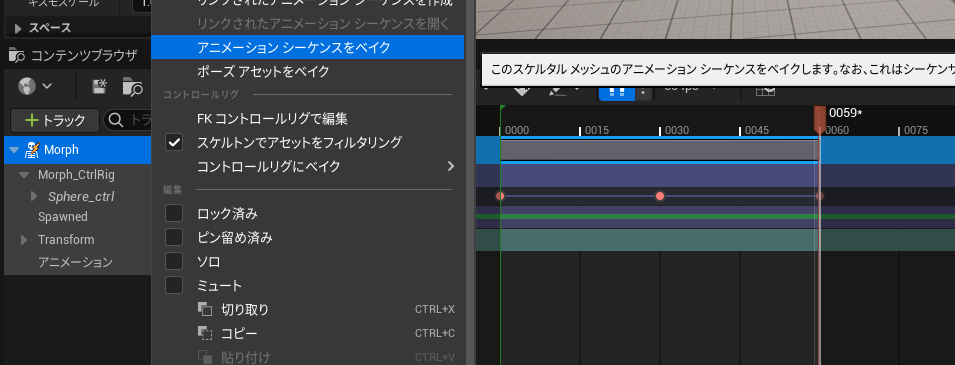Click the playhead marker at frame 0059
Screen dimensions: 955x365
point(820,119)
